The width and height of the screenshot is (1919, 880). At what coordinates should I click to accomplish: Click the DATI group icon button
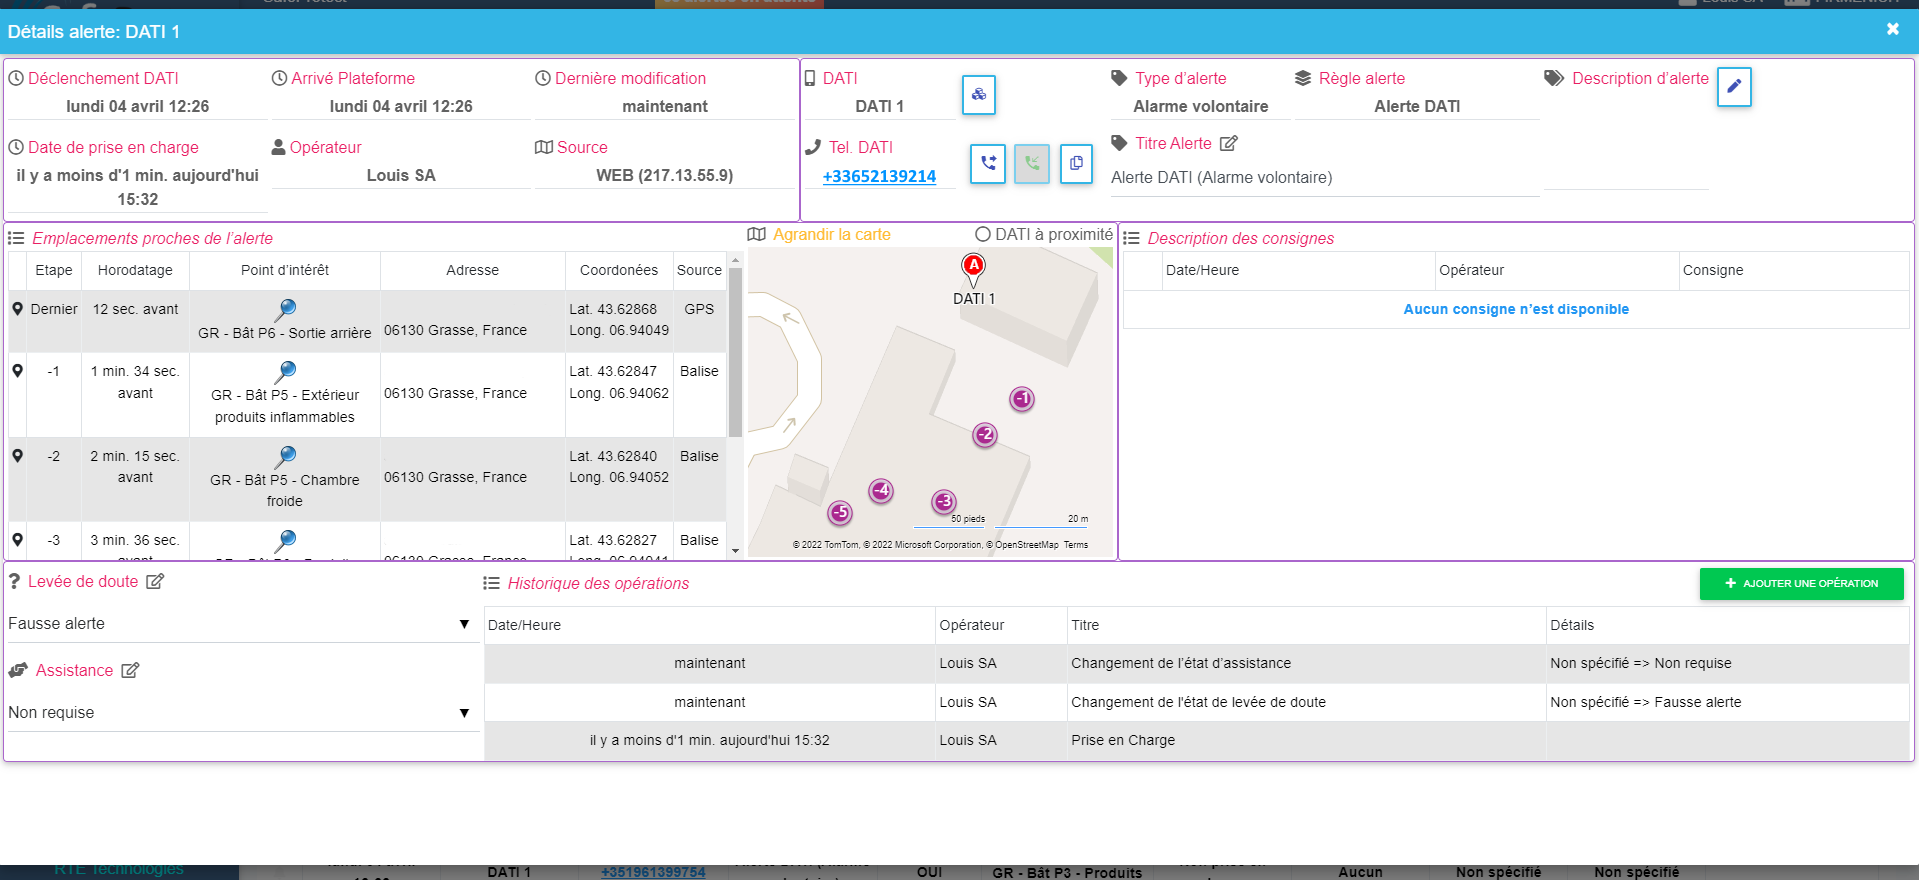pyautogui.click(x=979, y=95)
